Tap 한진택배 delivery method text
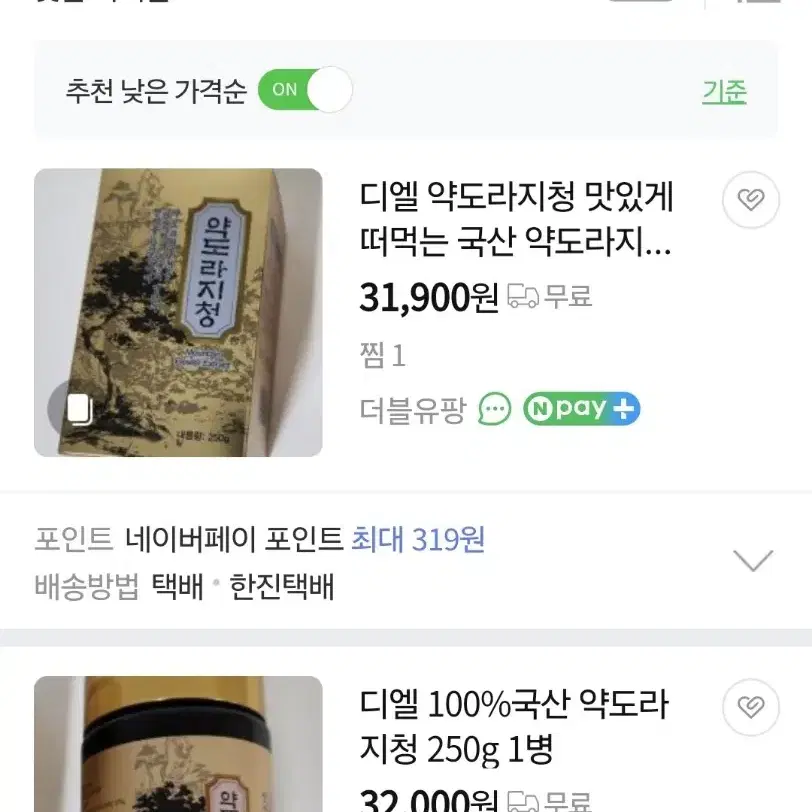 tap(282, 587)
